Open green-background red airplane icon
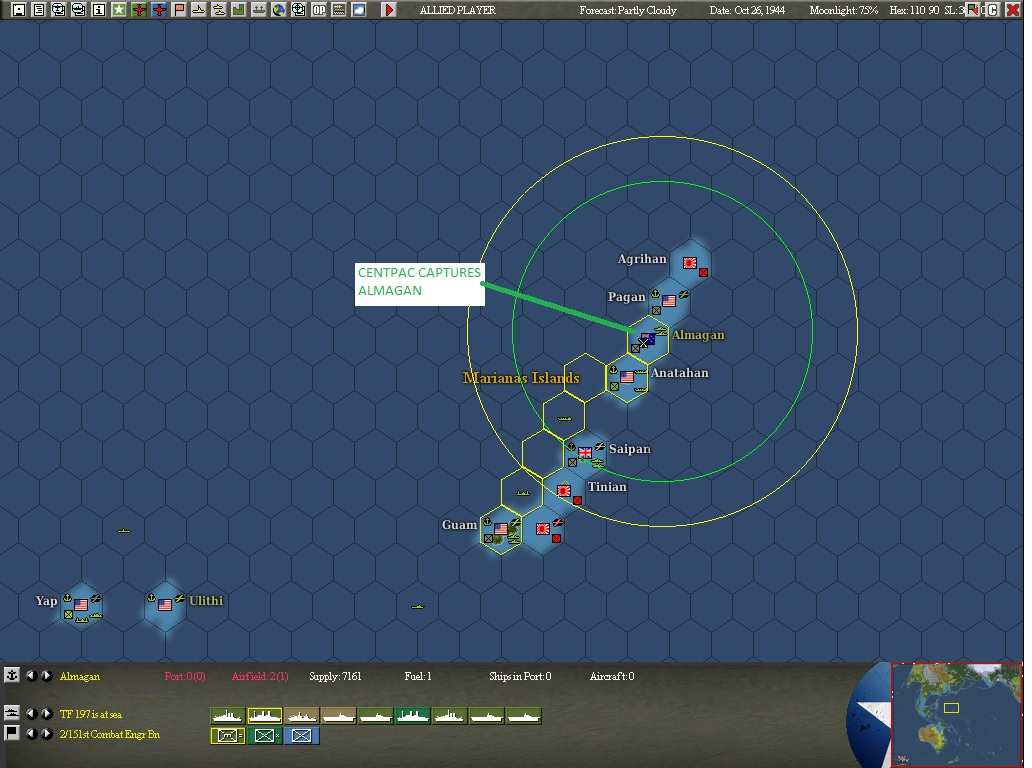1032x768 pixels. [x=139, y=10]
